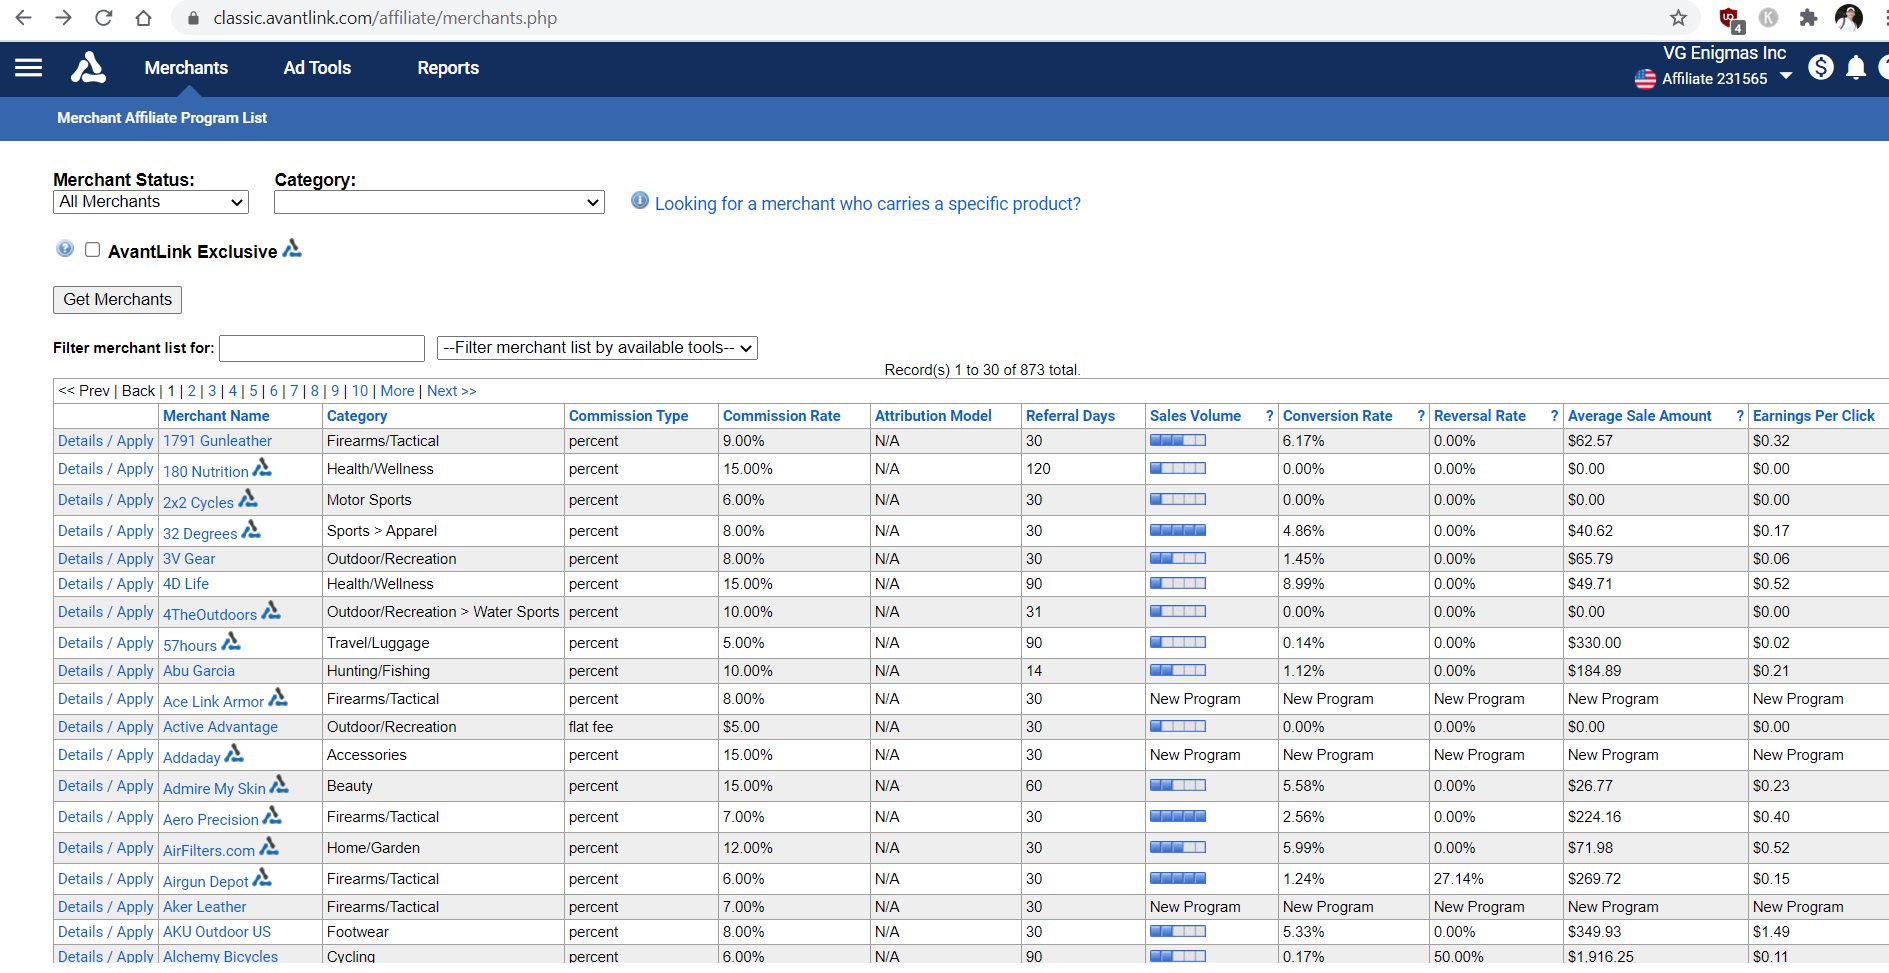Click the AvantLink logo next to Exclusive label

tap(292, 248)
